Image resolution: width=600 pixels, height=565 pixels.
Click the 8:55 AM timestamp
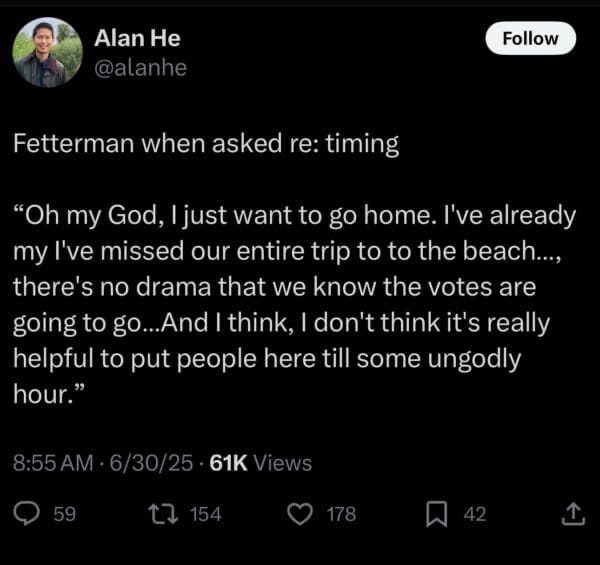(x=53, y=462)
